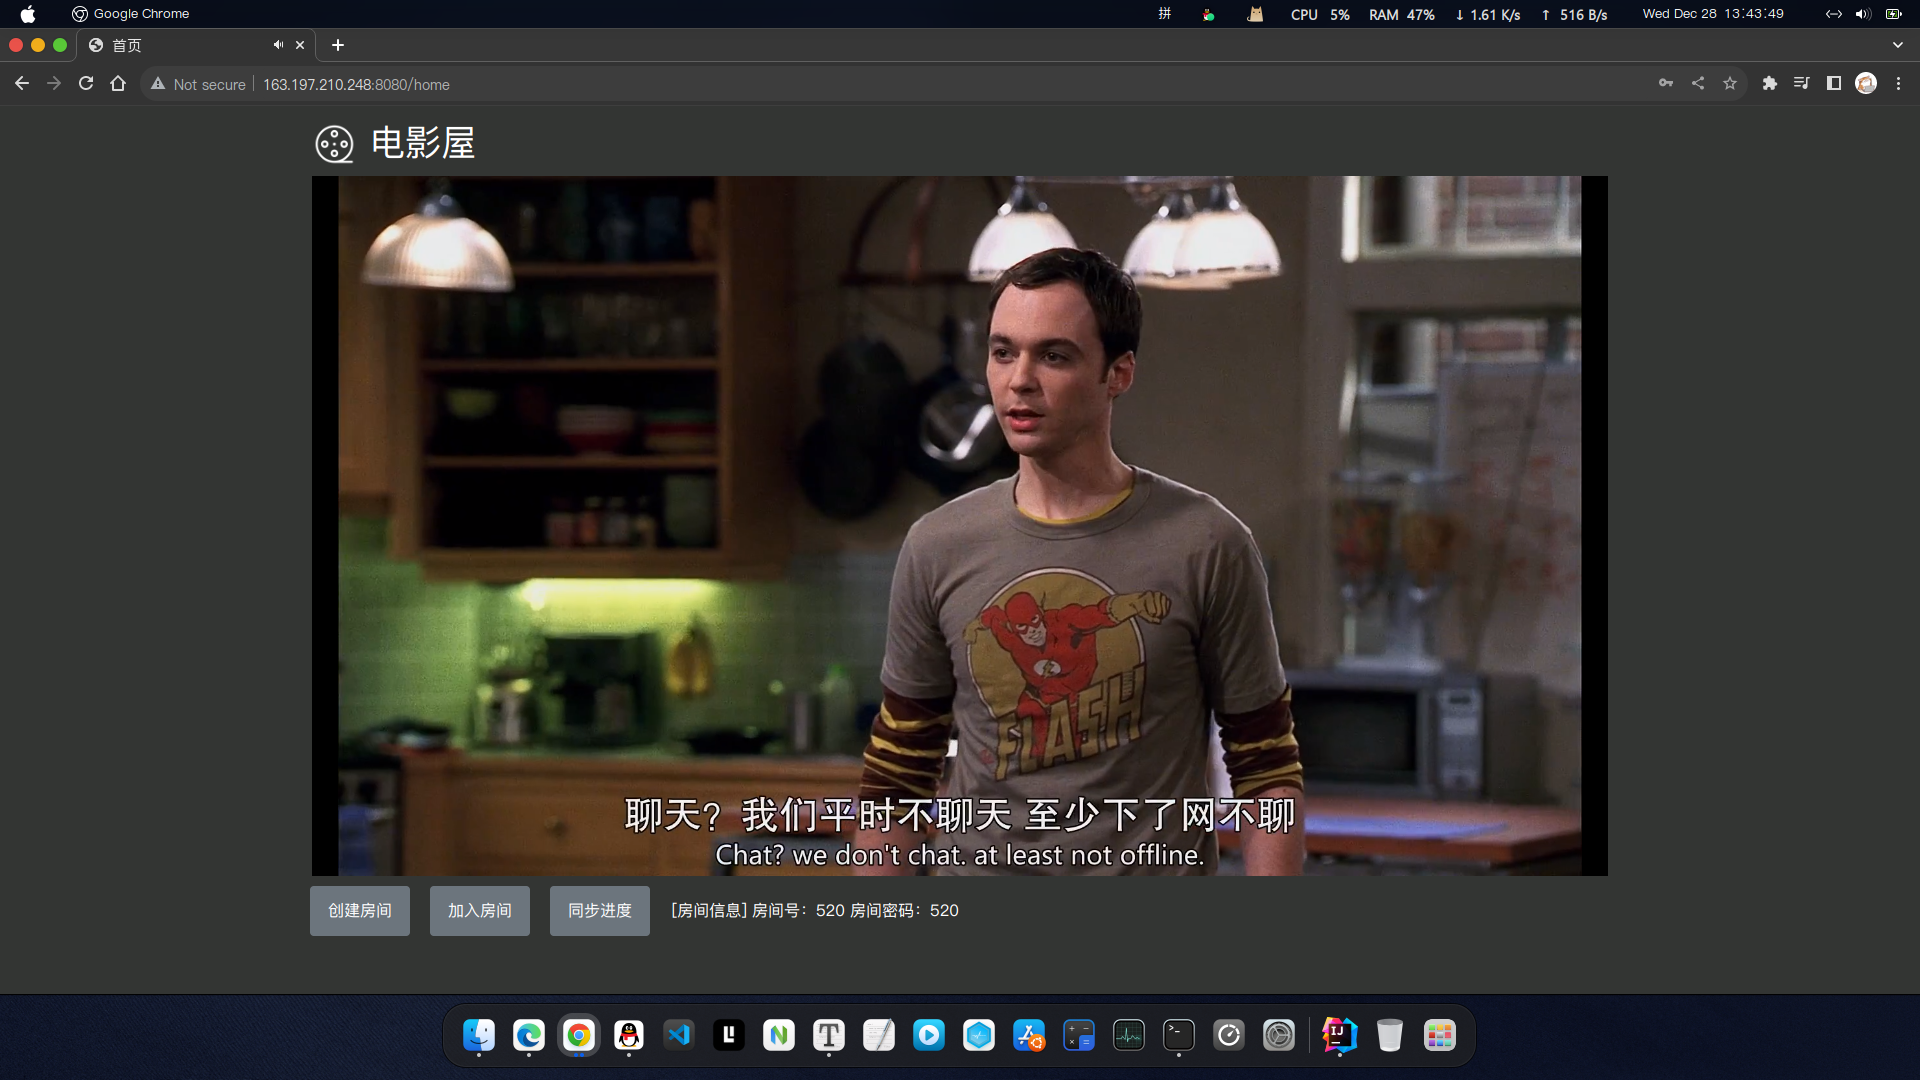Screen dimensions: 1920x1080
Task: Click the Chrome back arrow
Action: 22,84
